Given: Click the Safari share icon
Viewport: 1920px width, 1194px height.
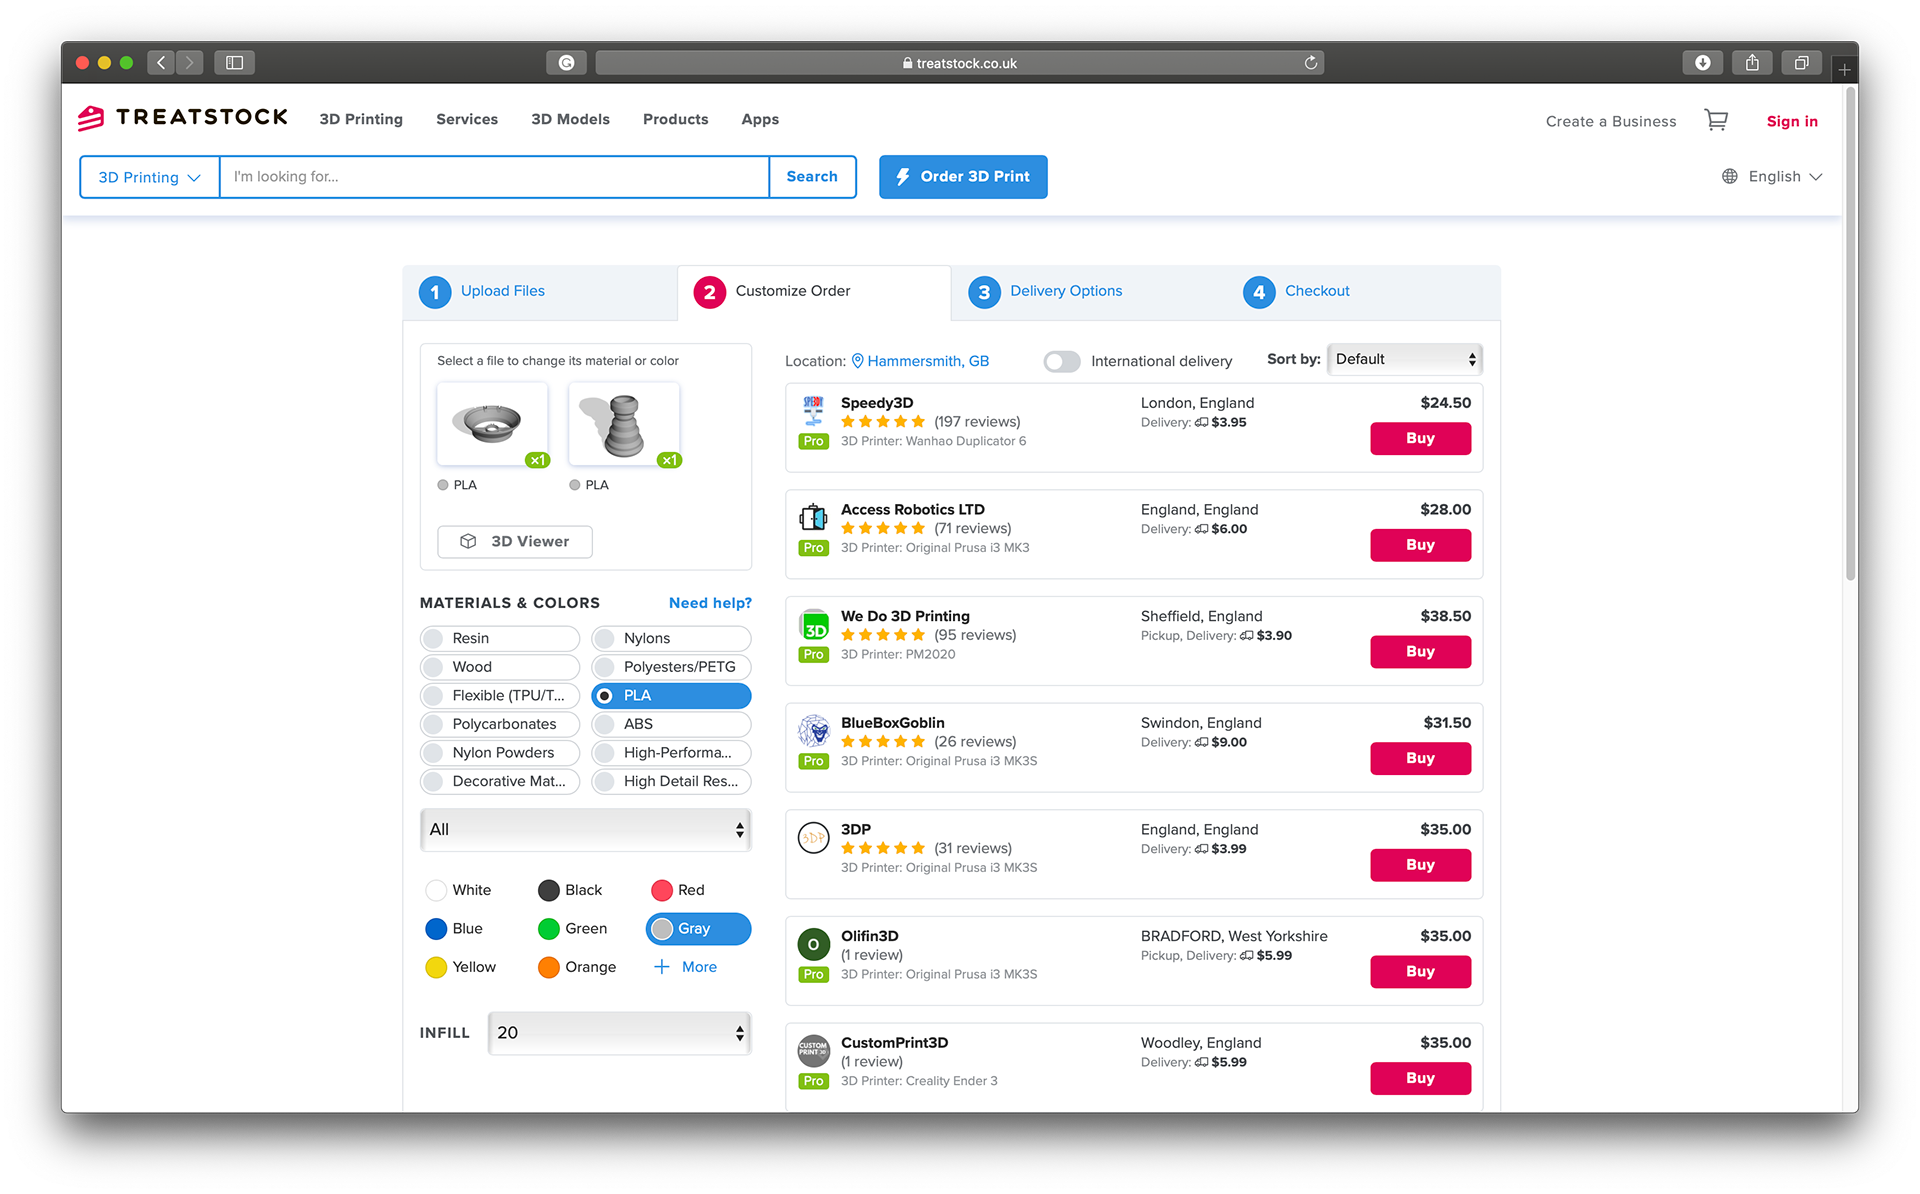Looking at the screenshot, I should 1752,63.
